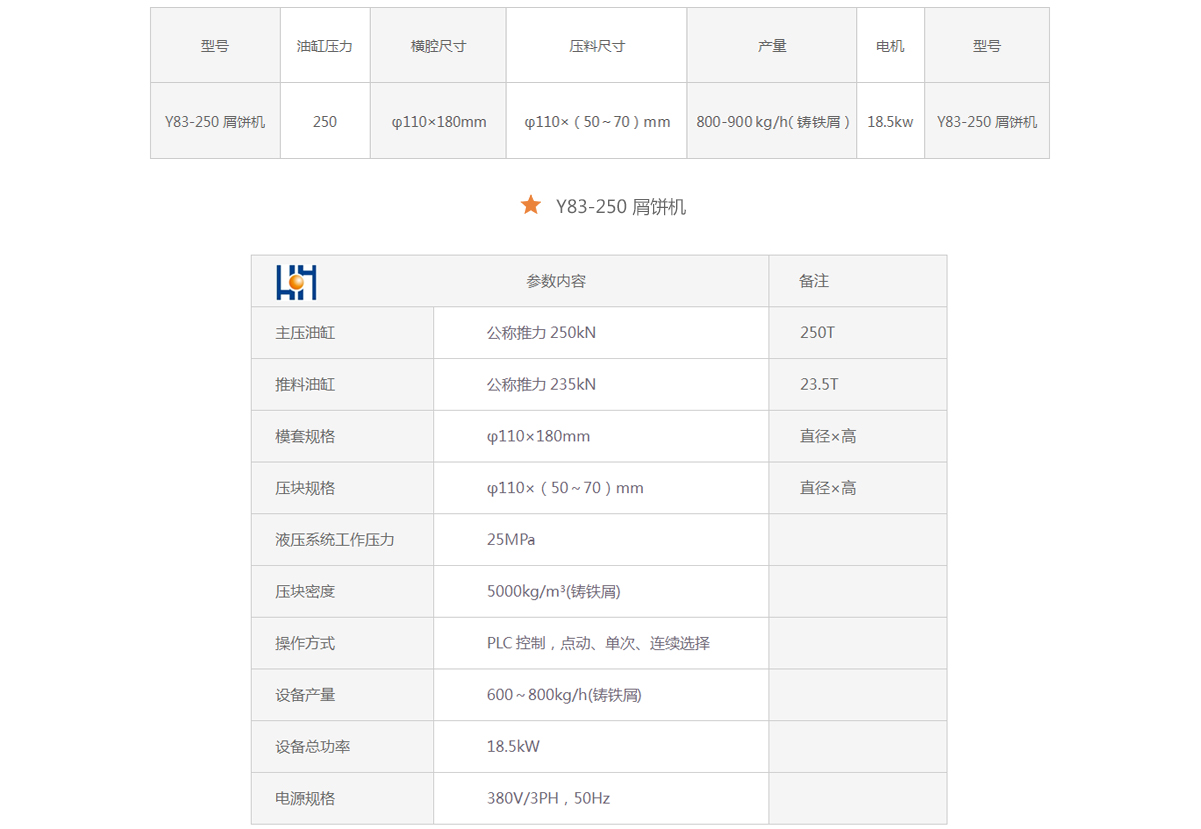Image resolution: width=1201 pixels, height=829 pixels.
Task: Click the 参数内容 header cell
Action: pyautogui.click(x=556, y=281)
